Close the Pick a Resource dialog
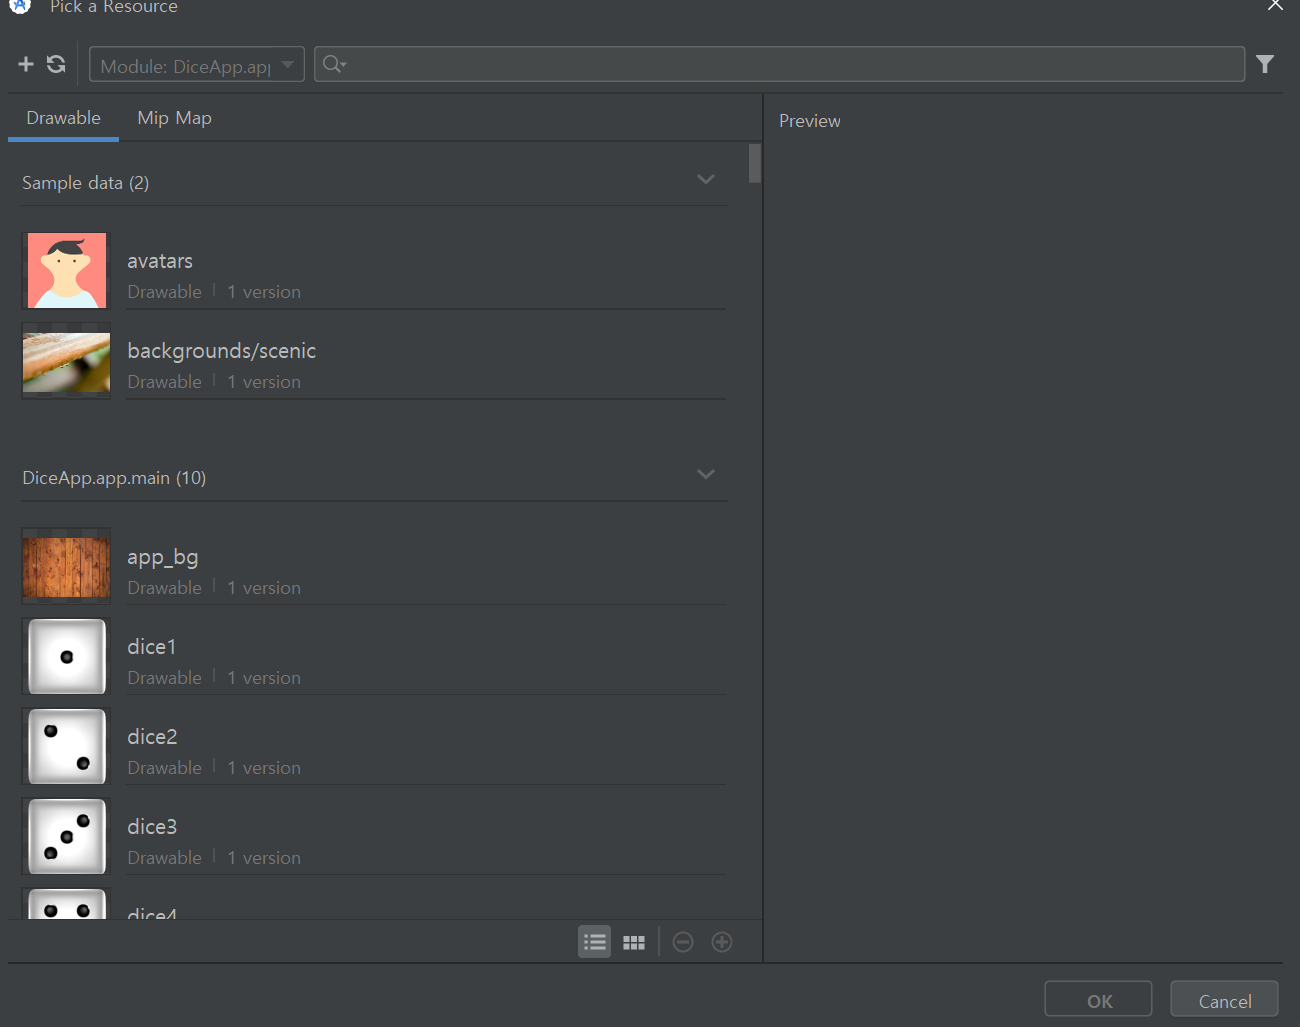The width and height of the screenshot is (1300, 1027). (x=1275, y=5)
